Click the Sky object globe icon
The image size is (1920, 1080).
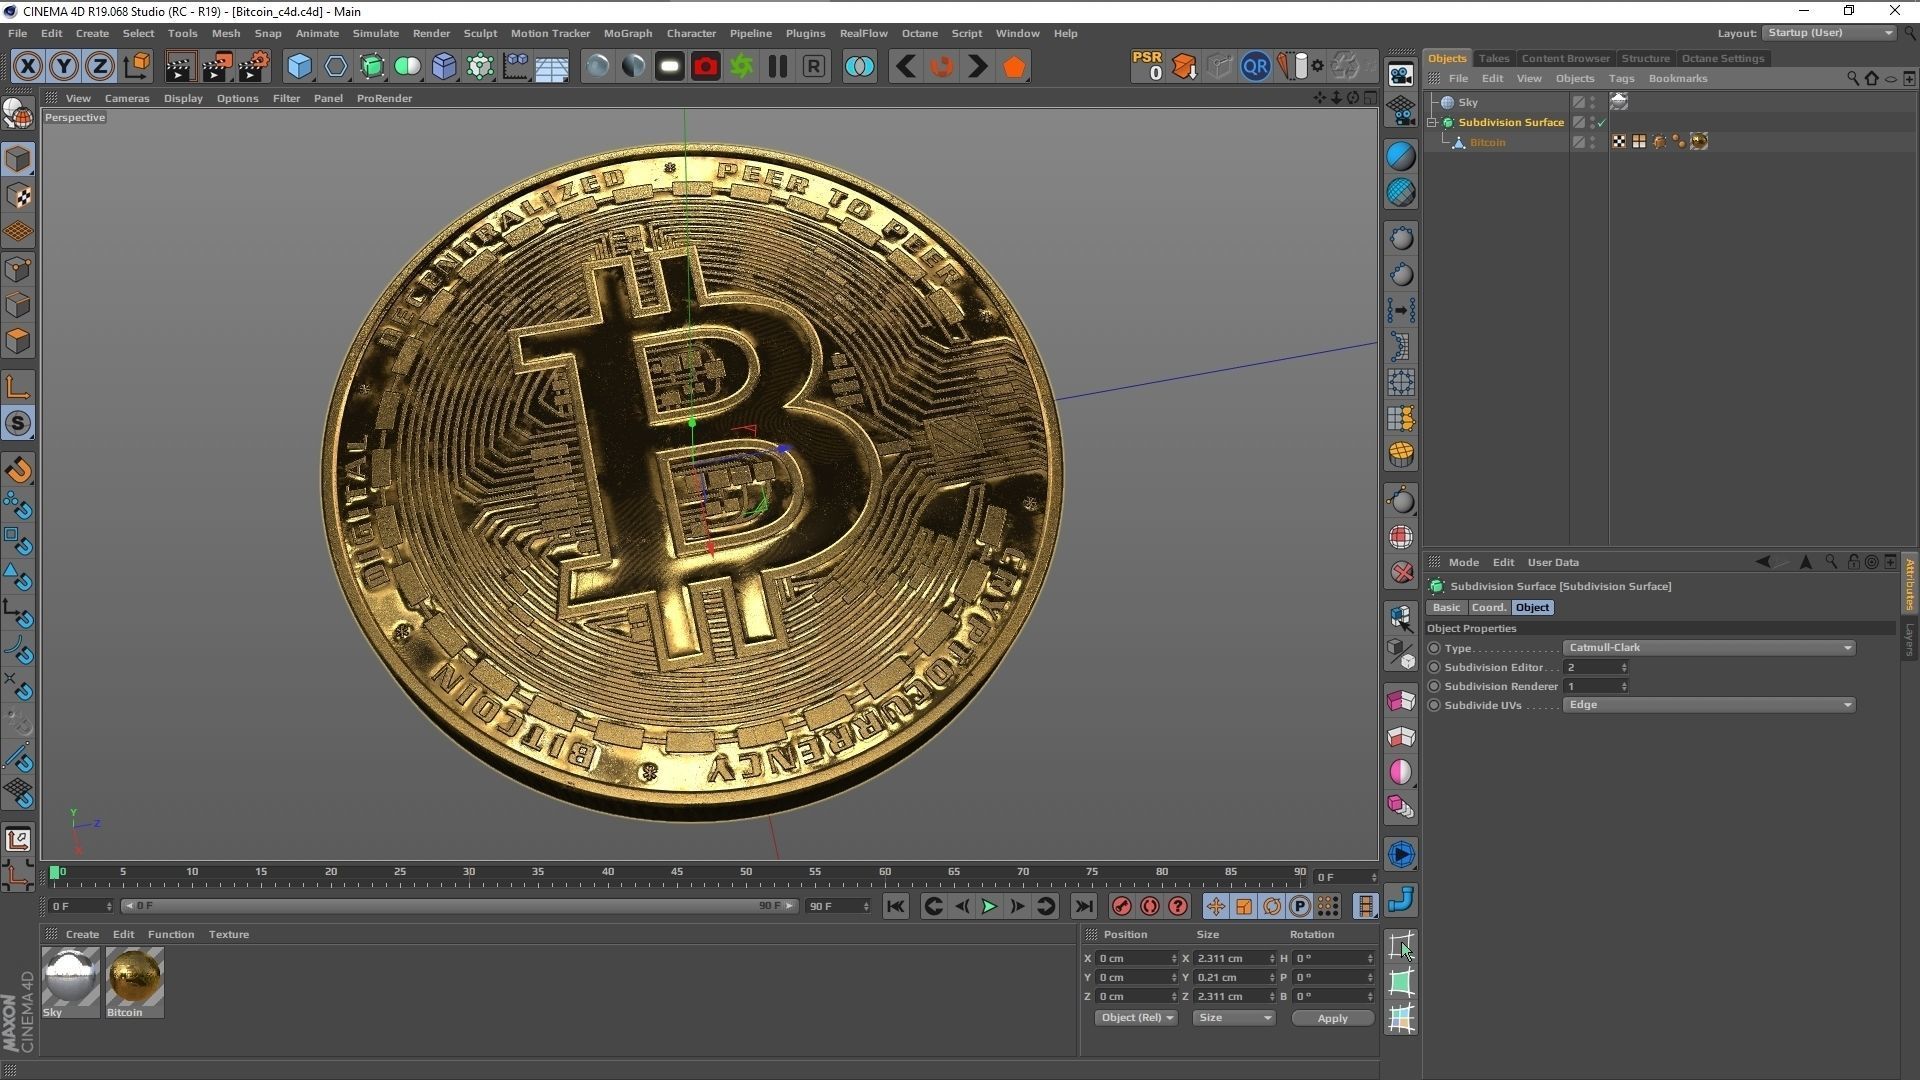(1447, 102)
